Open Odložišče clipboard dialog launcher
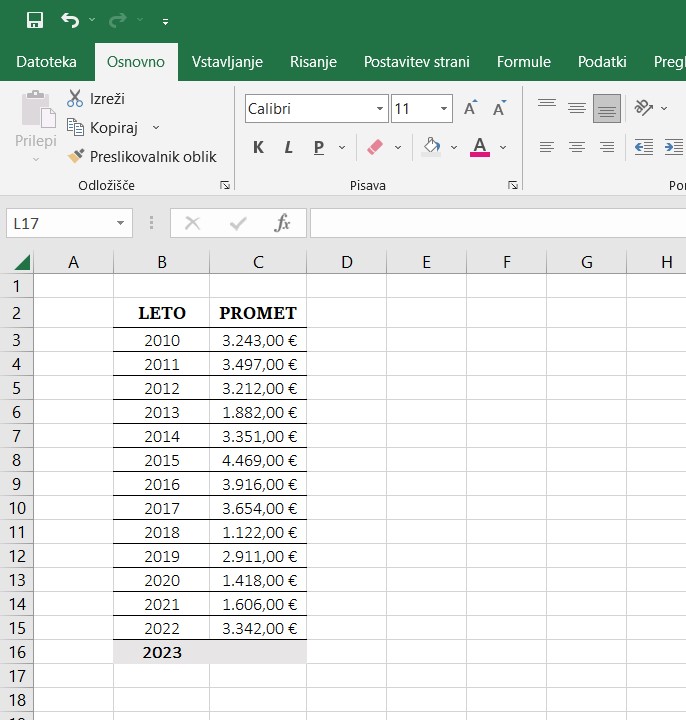 point(225,185)
